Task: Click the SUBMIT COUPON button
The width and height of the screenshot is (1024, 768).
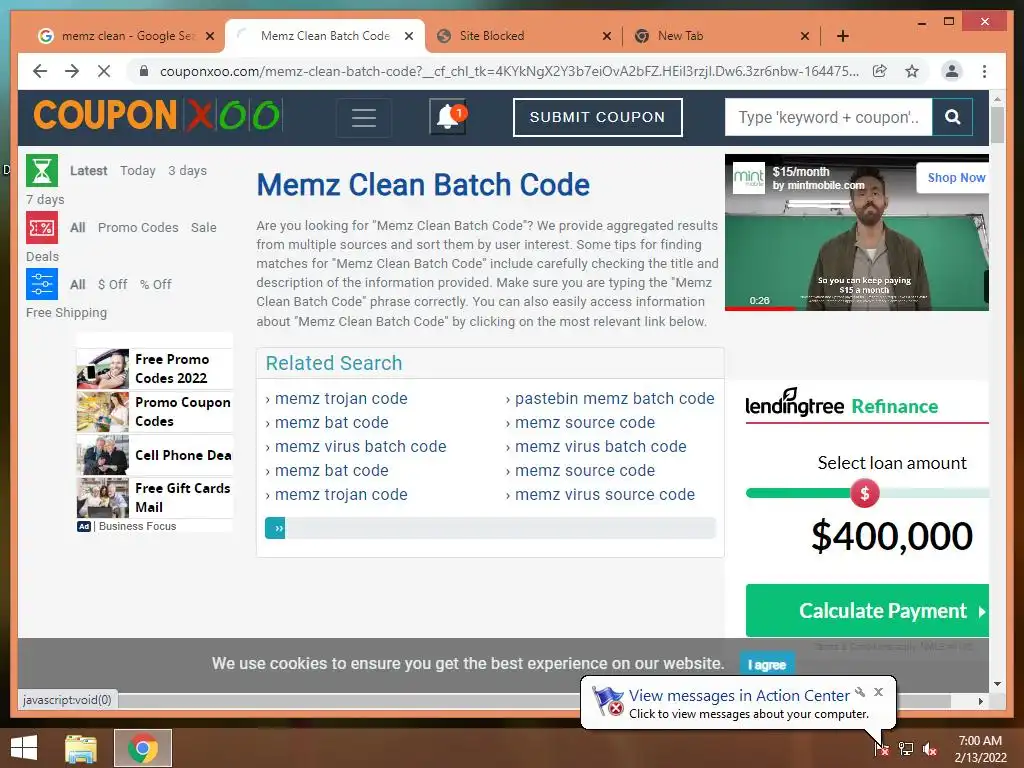Action: pyautogui.click(x=598, y=118)
